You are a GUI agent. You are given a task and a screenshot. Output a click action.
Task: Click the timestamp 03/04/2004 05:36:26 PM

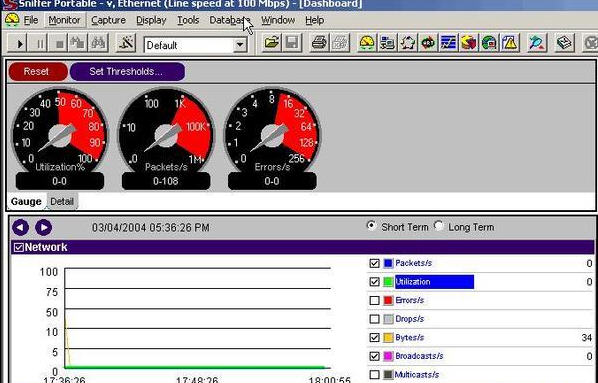point(151,228)
